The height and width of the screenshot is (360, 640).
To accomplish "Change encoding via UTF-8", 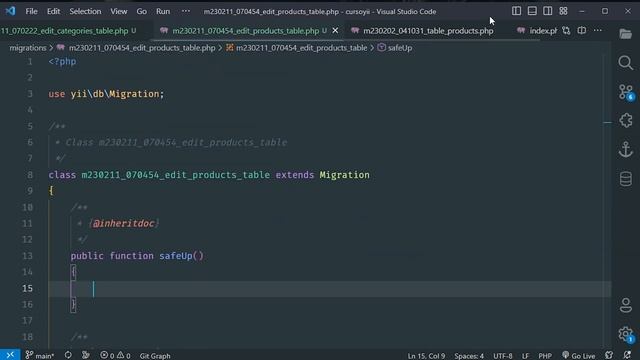I will pyautogui.click(x=502, y=356).
